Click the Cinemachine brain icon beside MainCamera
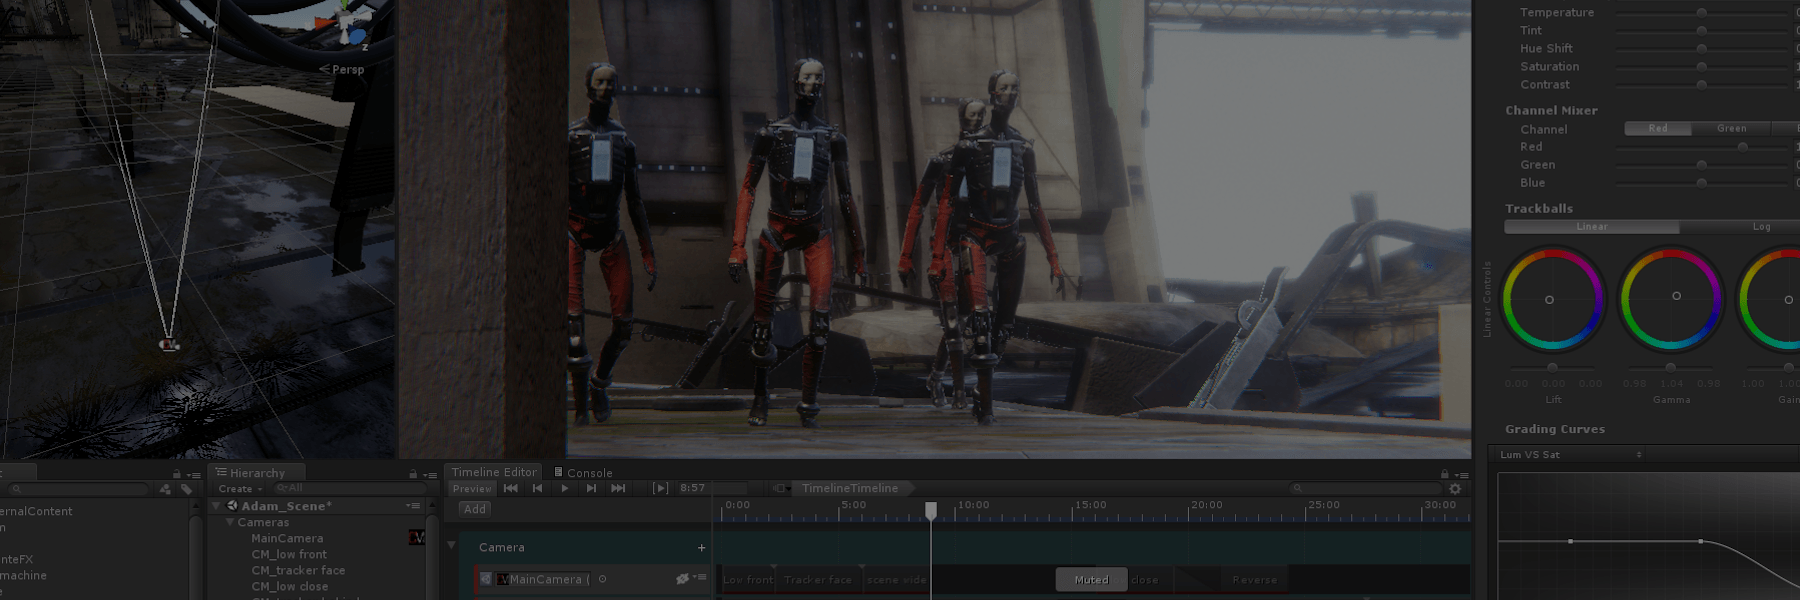The width and height of the screenshot is (1800, 600). (x=417, y=538)
